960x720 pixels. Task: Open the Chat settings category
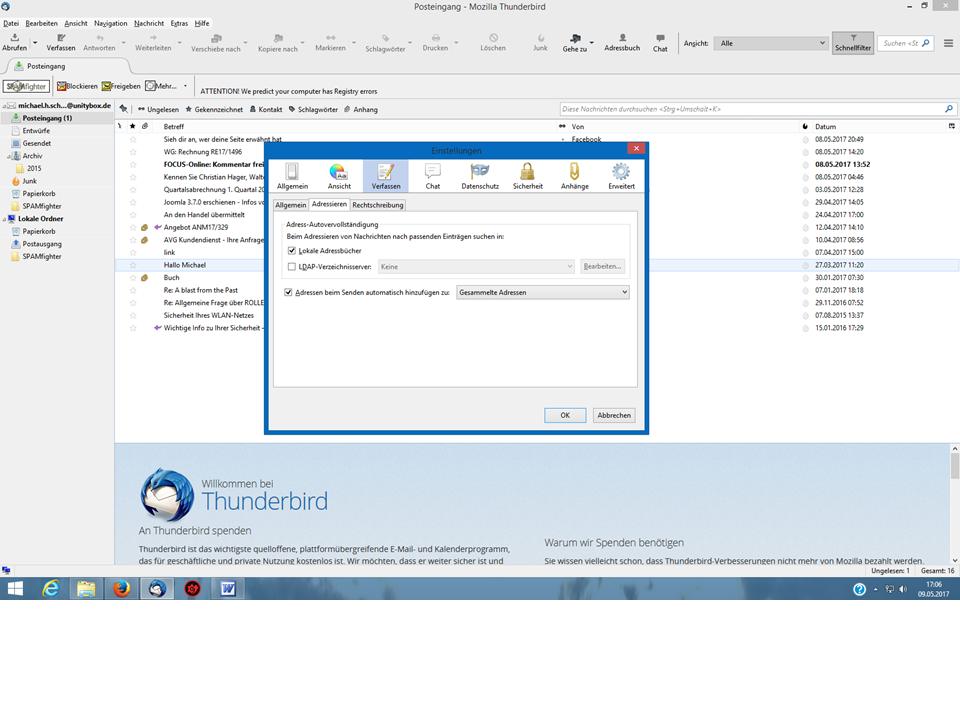(x=433, y=176)
